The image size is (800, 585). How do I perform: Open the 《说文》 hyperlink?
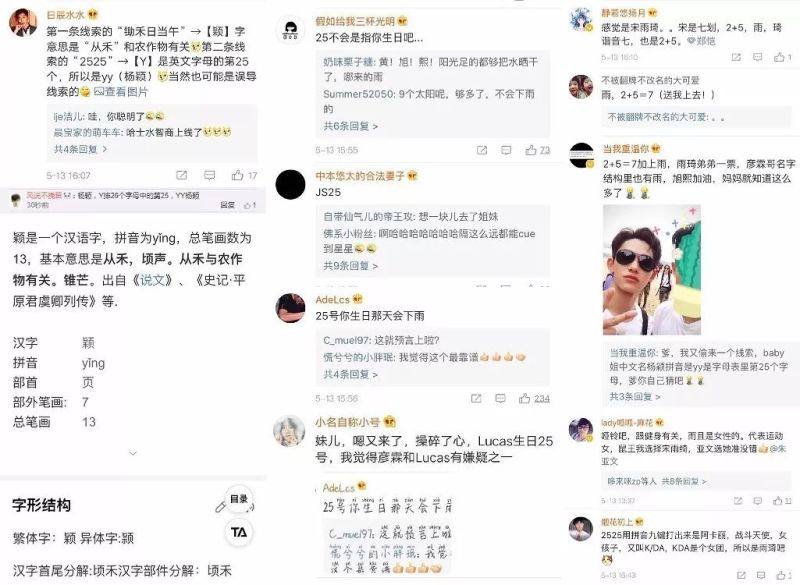coord(153,280)
